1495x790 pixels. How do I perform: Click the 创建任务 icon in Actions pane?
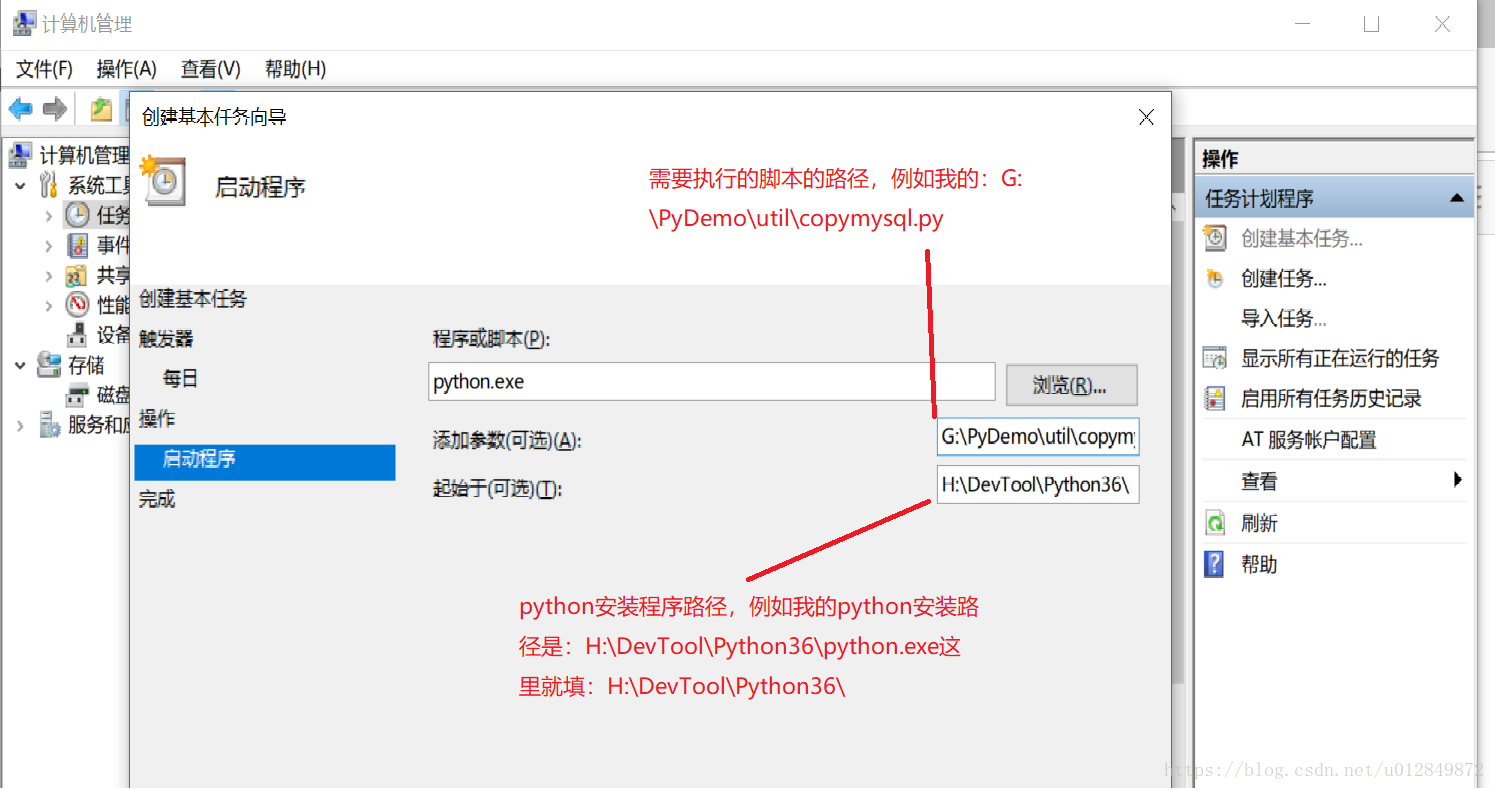point(1215,279)
